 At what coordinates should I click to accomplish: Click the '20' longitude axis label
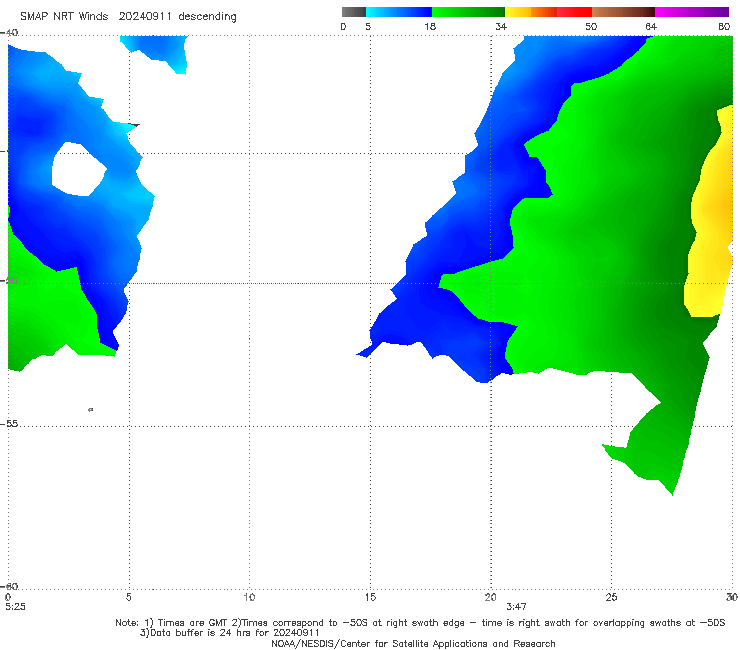point(490,597)
